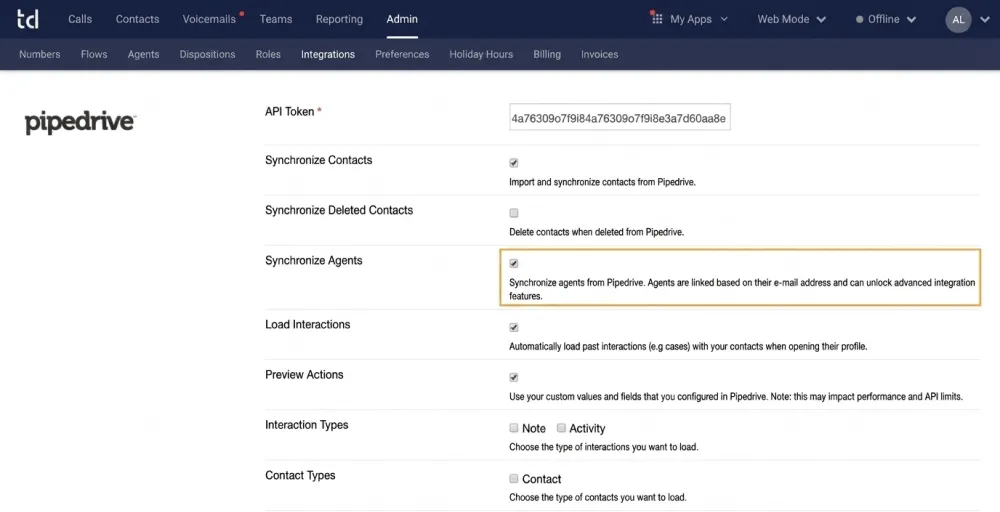
Task: Click 'Automatically load past interactions' description
Action: (x=689, y=347)
